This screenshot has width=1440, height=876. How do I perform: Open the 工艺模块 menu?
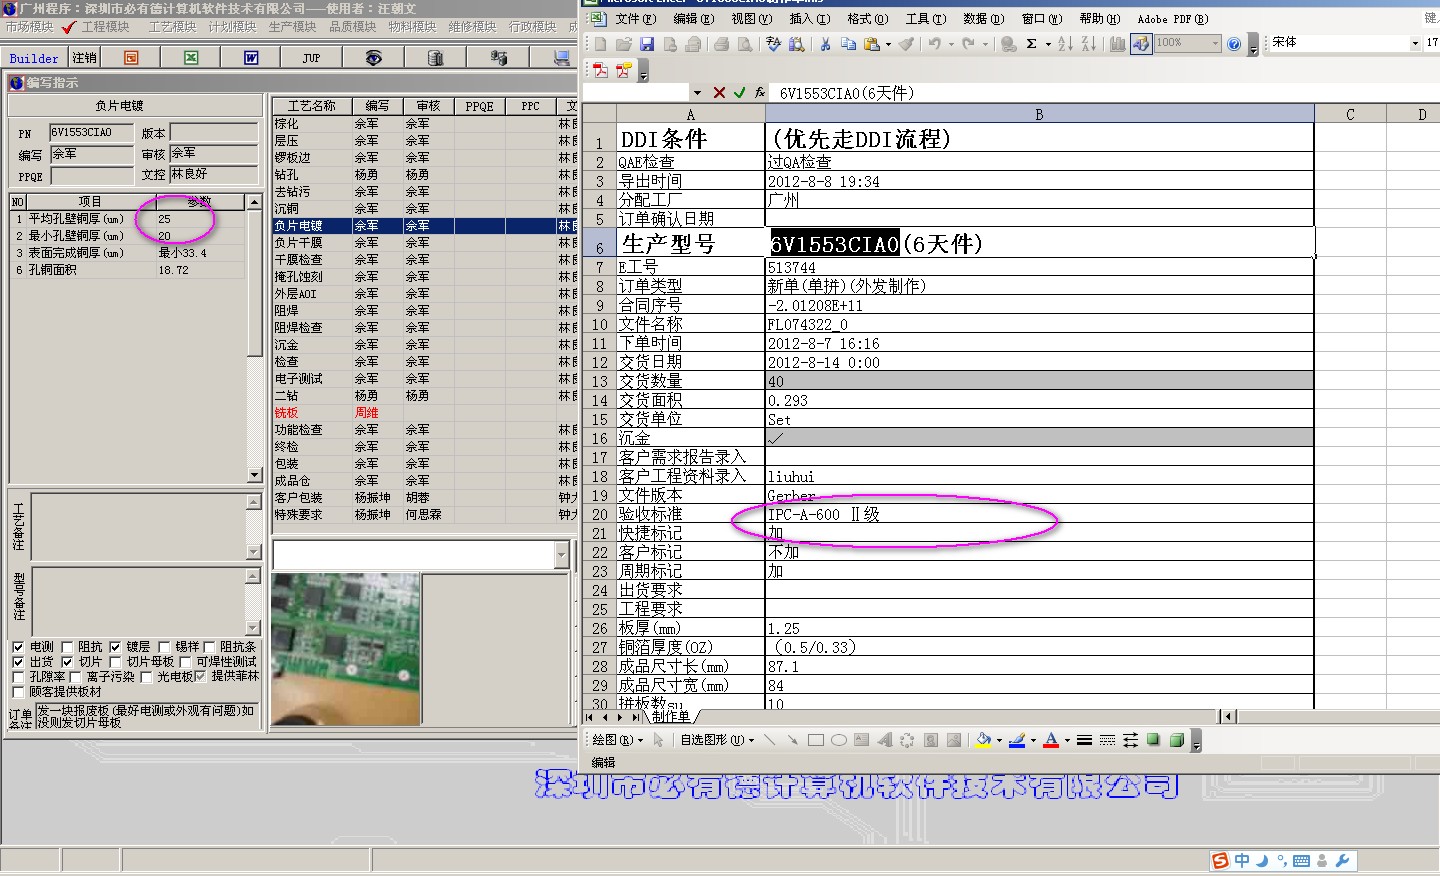point(172,27)
